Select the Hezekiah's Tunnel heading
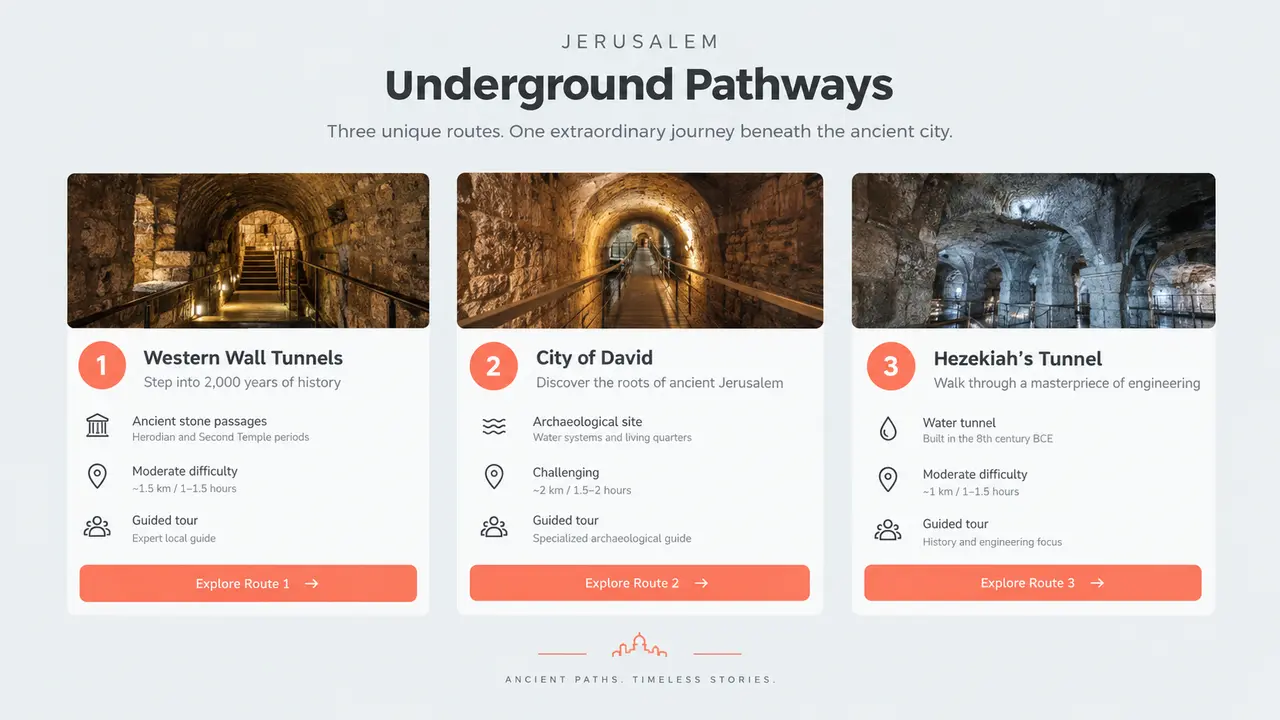The image size is (1280, 720). click(x=1018, y=358)
